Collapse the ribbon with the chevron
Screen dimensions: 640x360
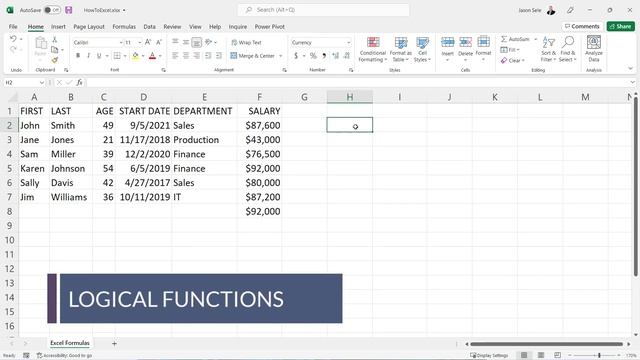(630, 69)
